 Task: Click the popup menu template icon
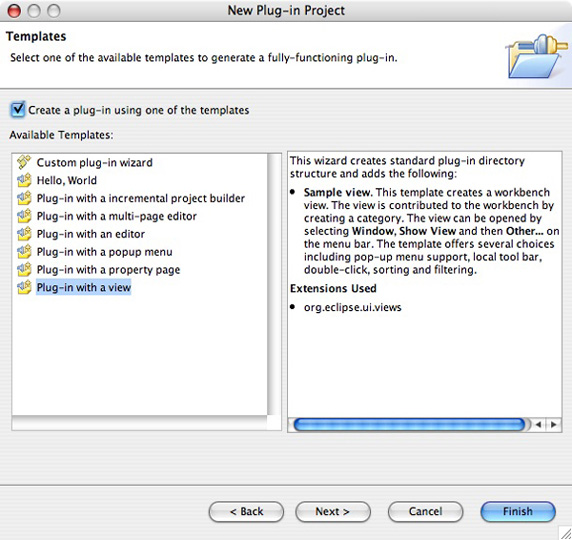point(24,252)
